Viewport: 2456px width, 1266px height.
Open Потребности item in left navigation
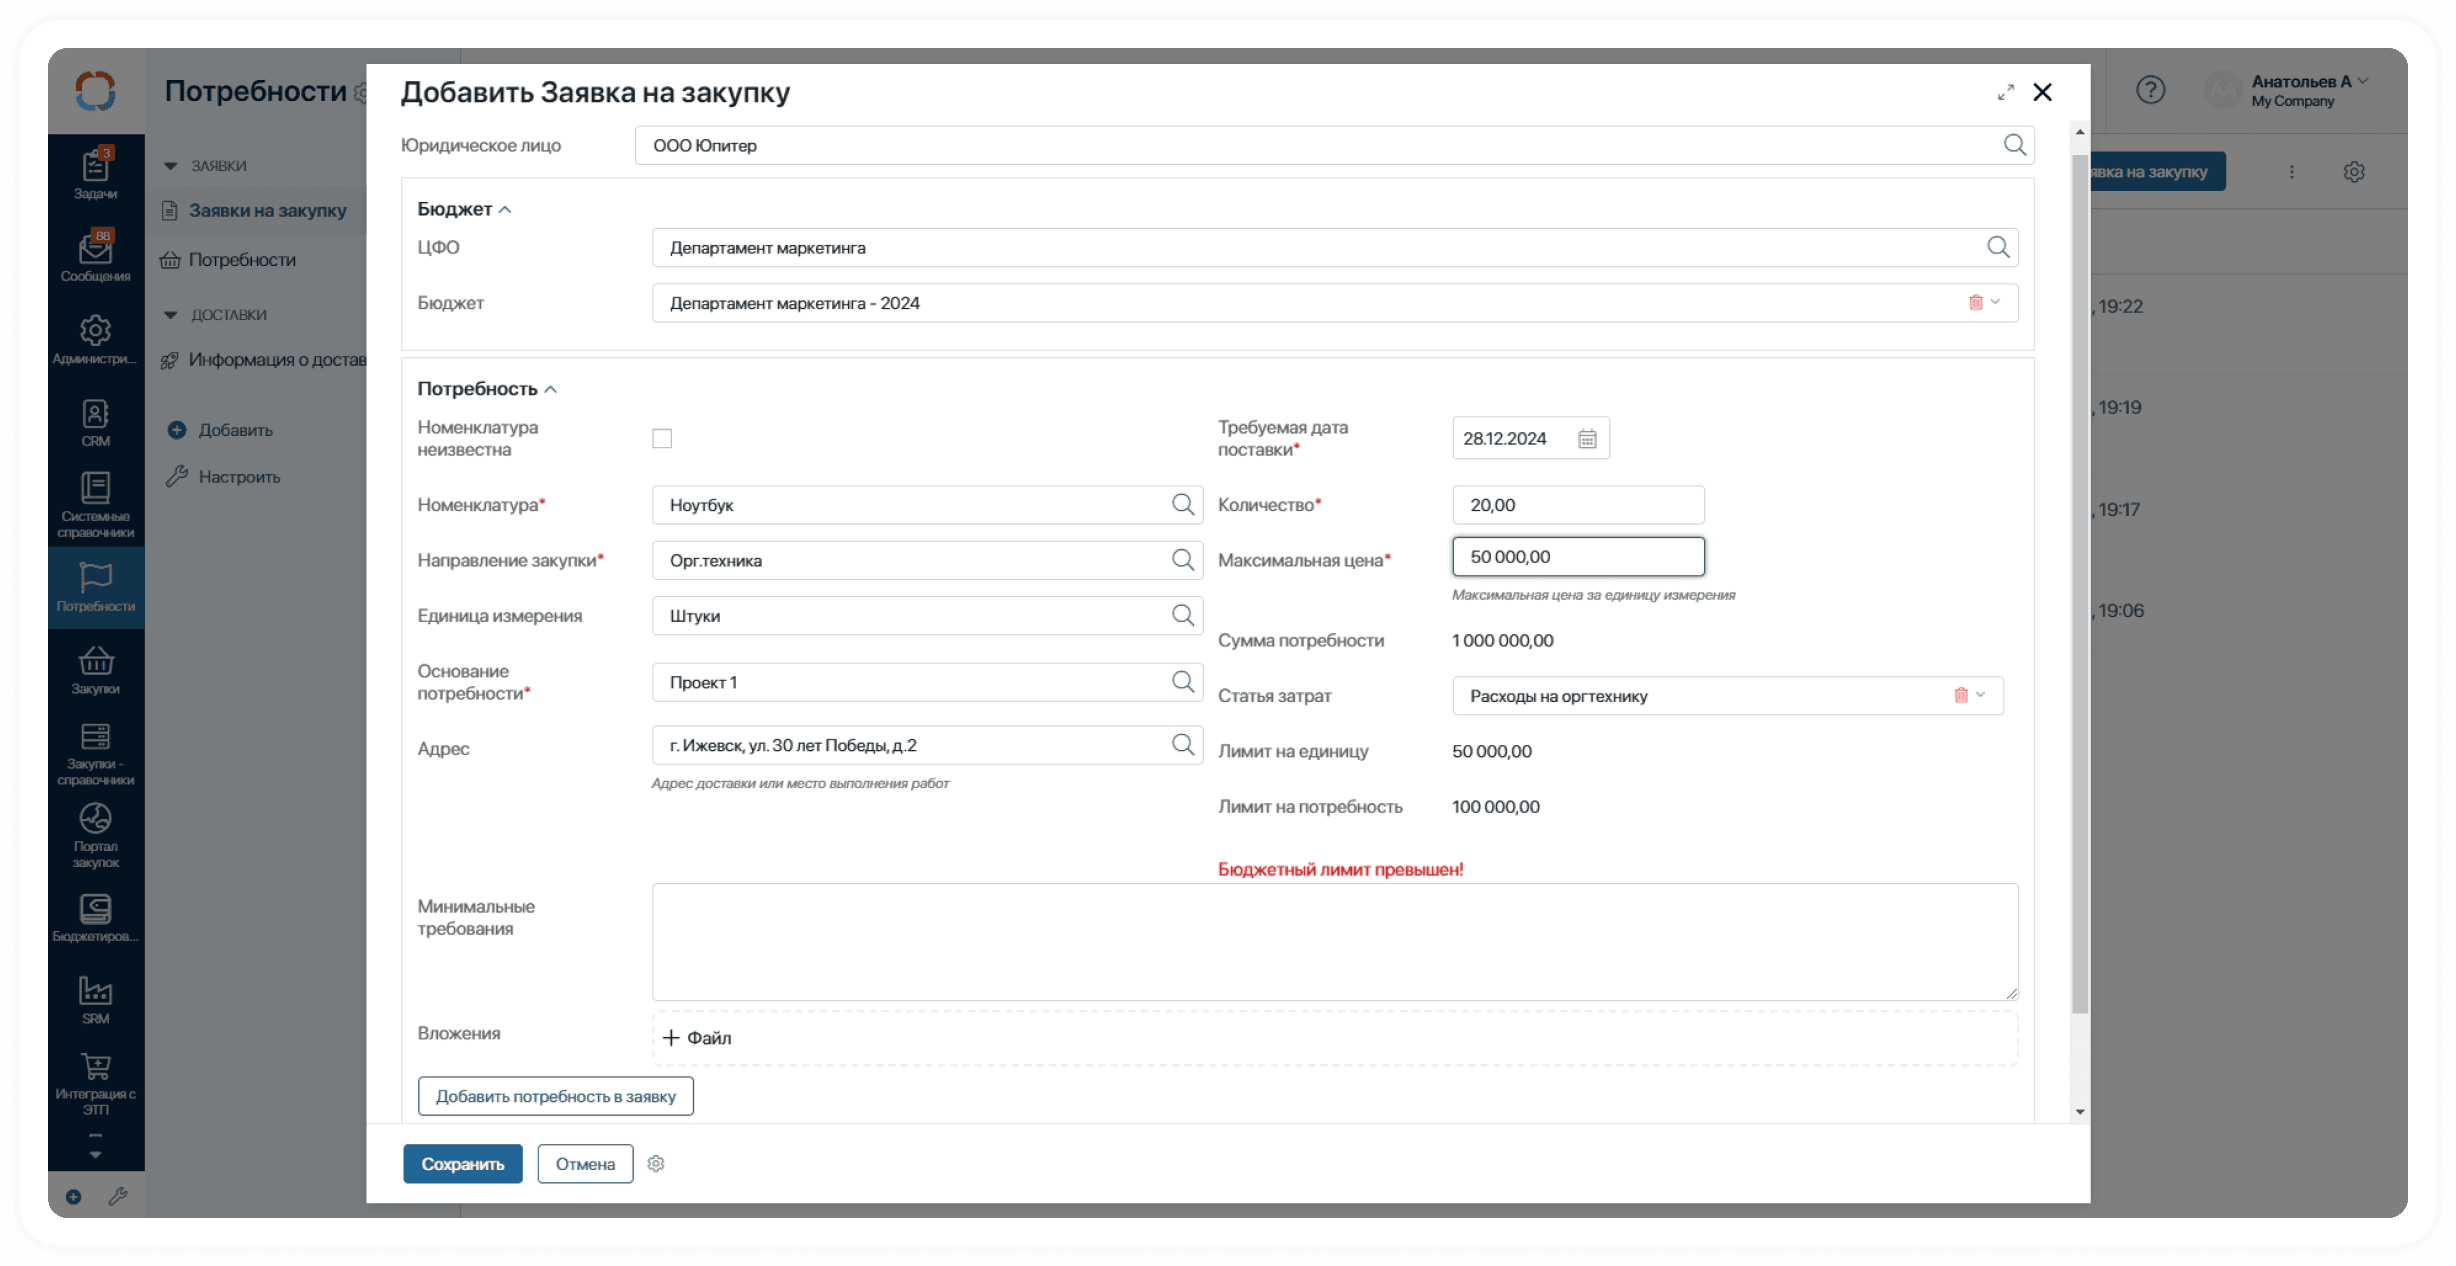pyautogui.click(x=242, y=260)
